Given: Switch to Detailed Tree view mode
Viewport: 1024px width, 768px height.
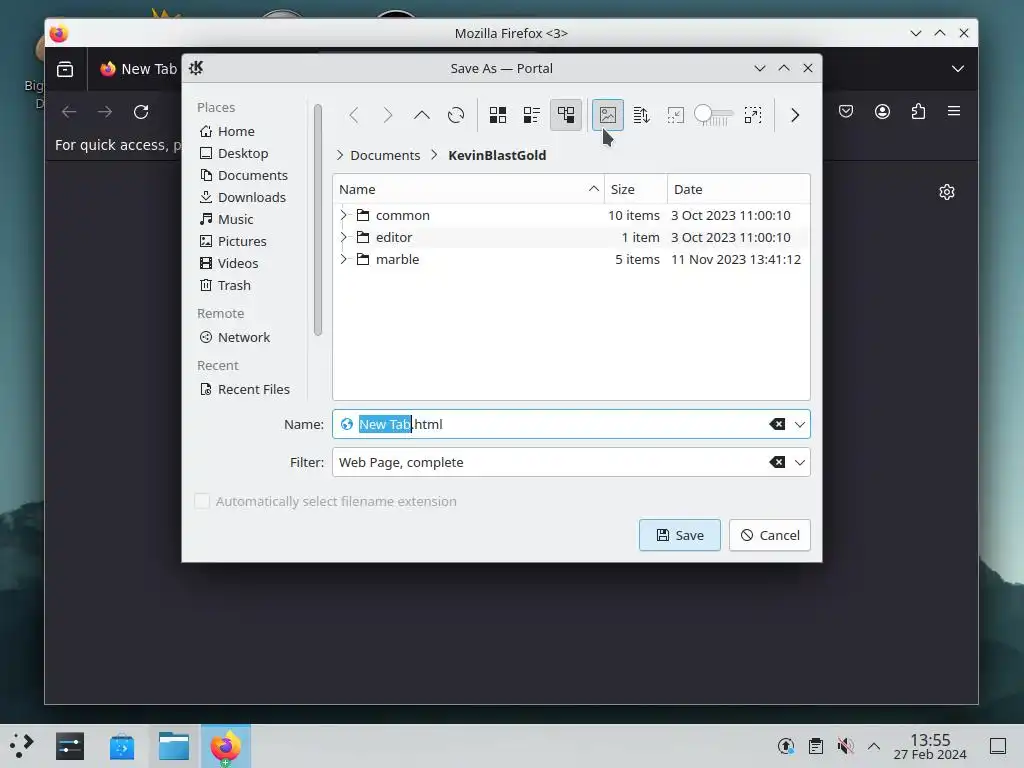Looking at the screenshot, I should [x=566, y=116].
